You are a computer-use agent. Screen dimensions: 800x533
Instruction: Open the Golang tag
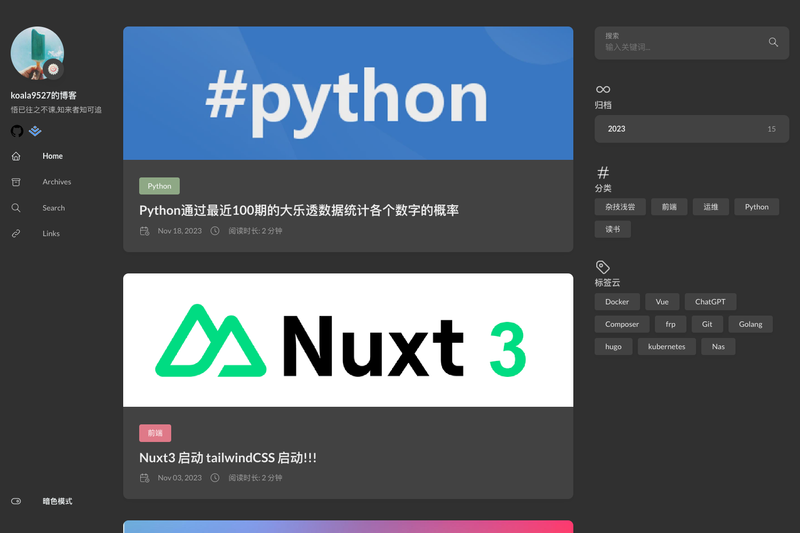tap(751, 324)
